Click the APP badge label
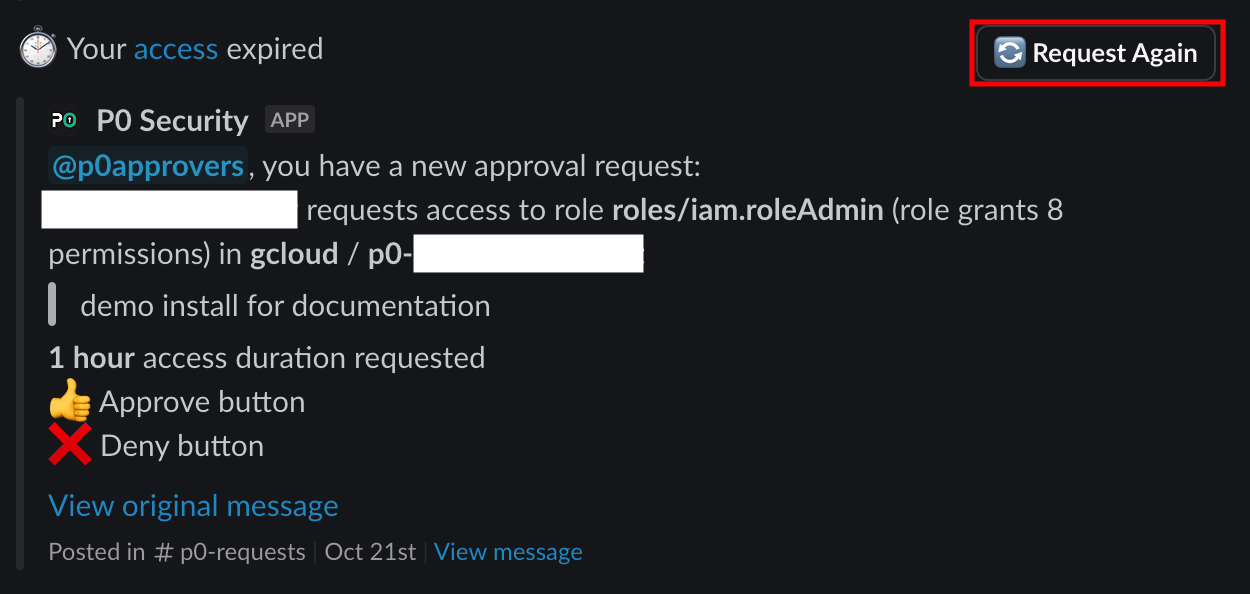The width and height of the screenshot is (1250, 594). tap(290, 120)
